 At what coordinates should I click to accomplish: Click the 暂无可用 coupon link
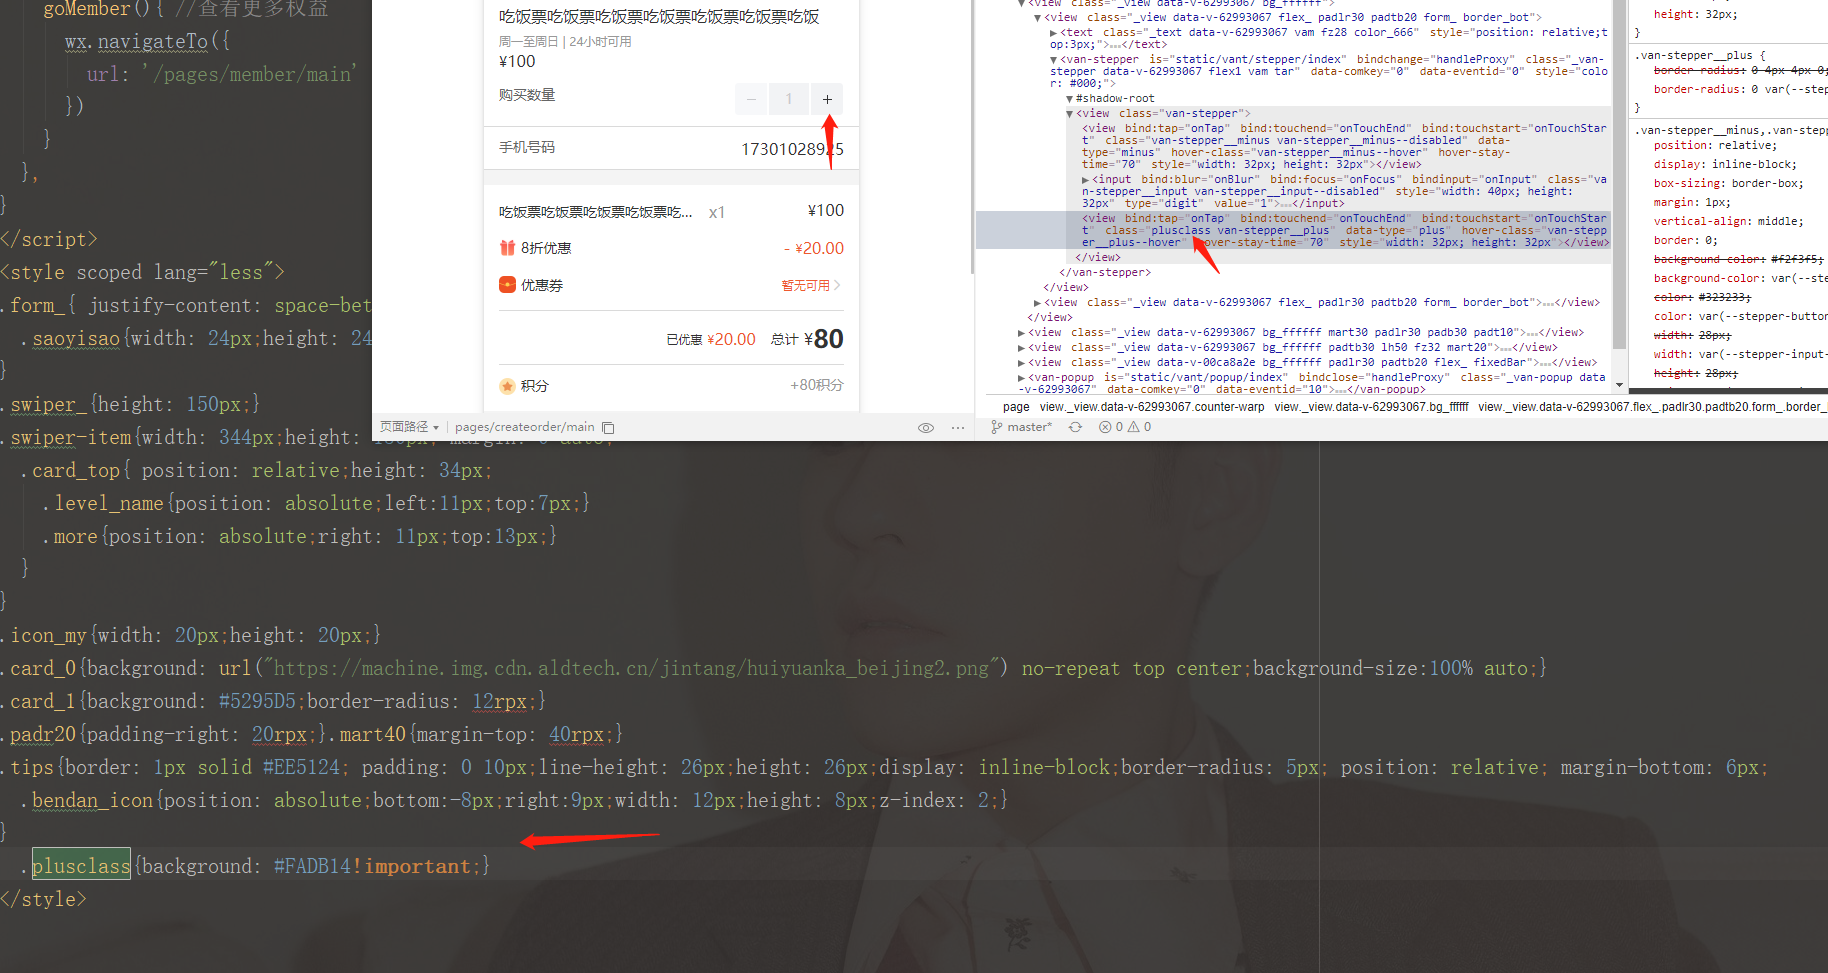click(x=805, y=284)
